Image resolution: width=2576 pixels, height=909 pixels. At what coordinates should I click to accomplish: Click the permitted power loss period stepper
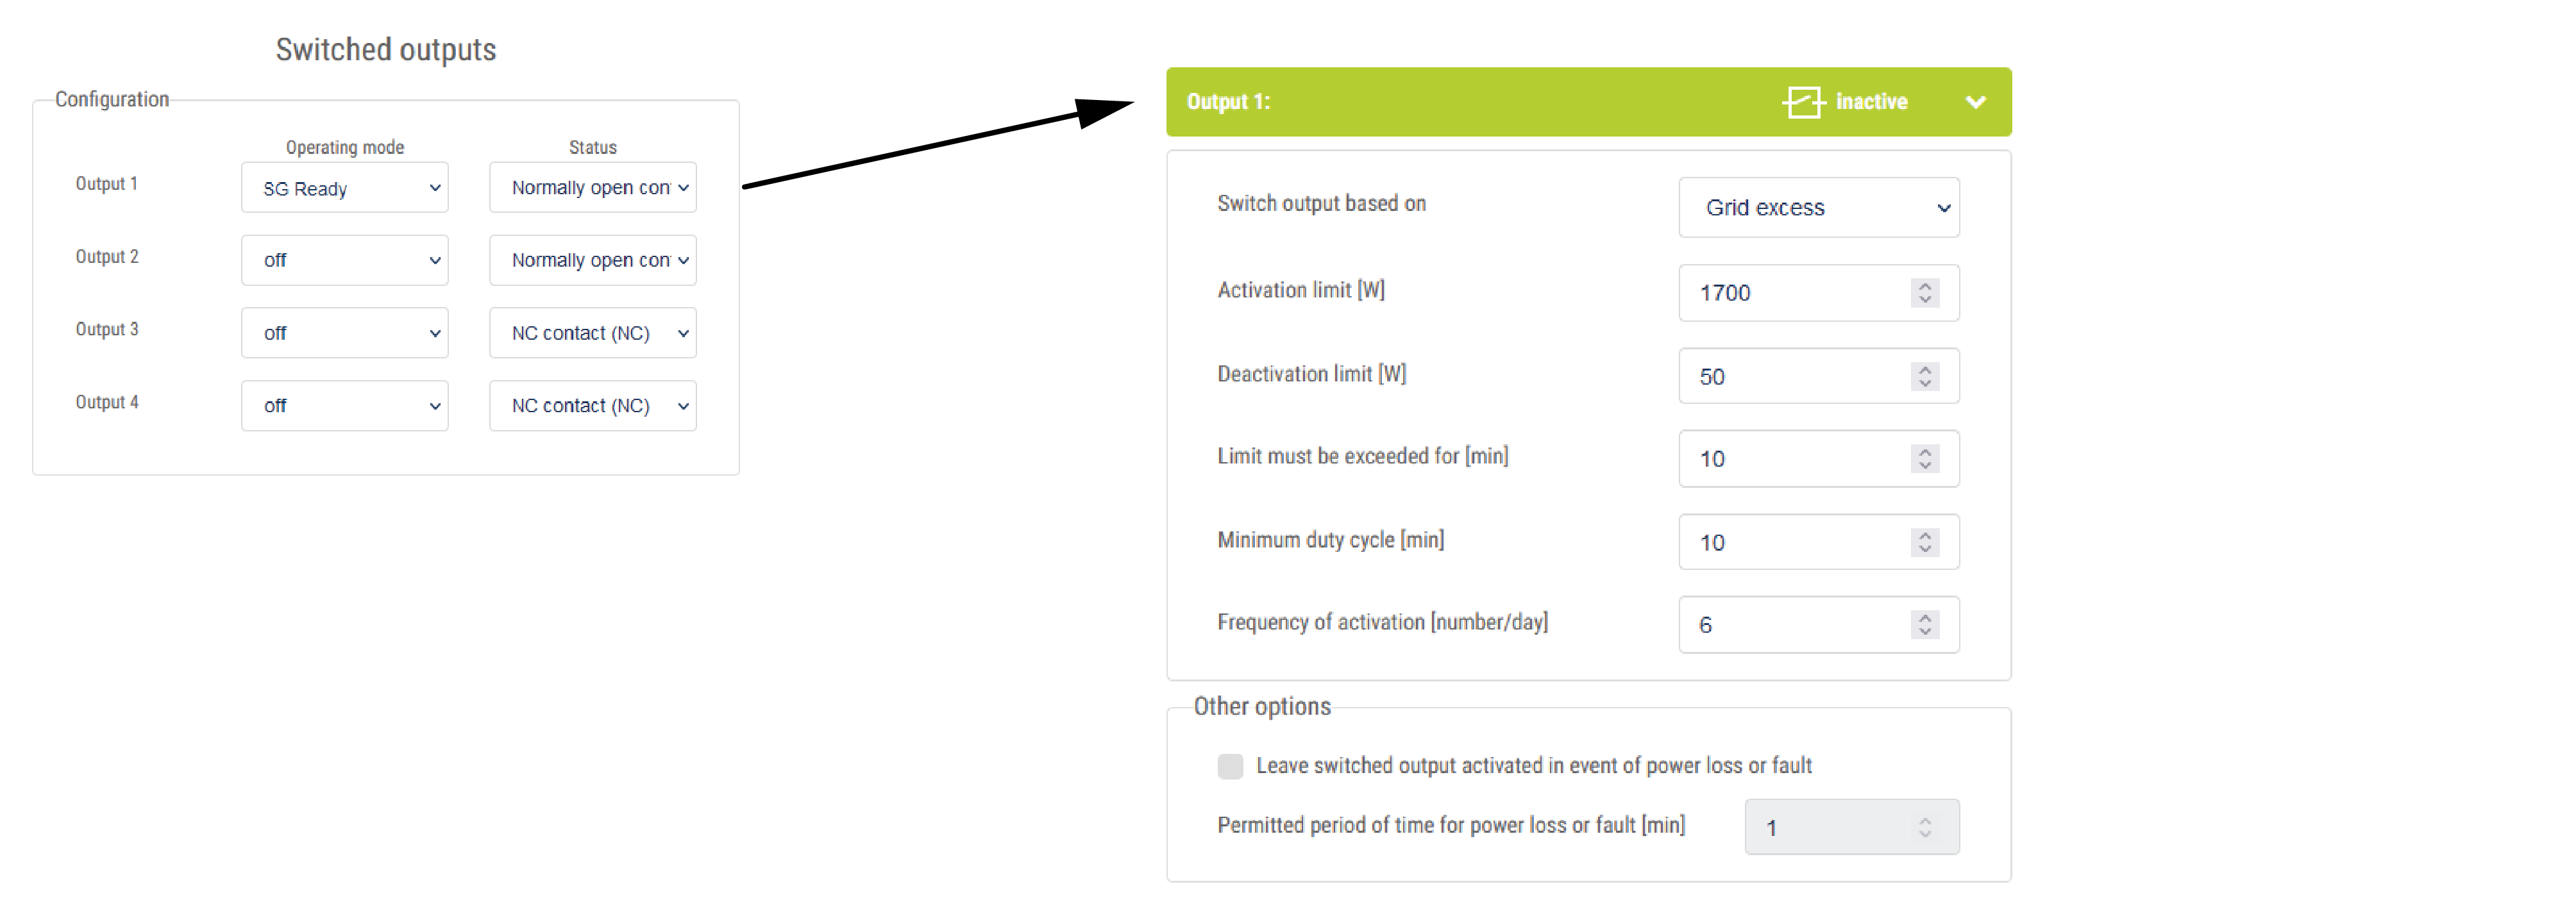[x=1925, y=827]
